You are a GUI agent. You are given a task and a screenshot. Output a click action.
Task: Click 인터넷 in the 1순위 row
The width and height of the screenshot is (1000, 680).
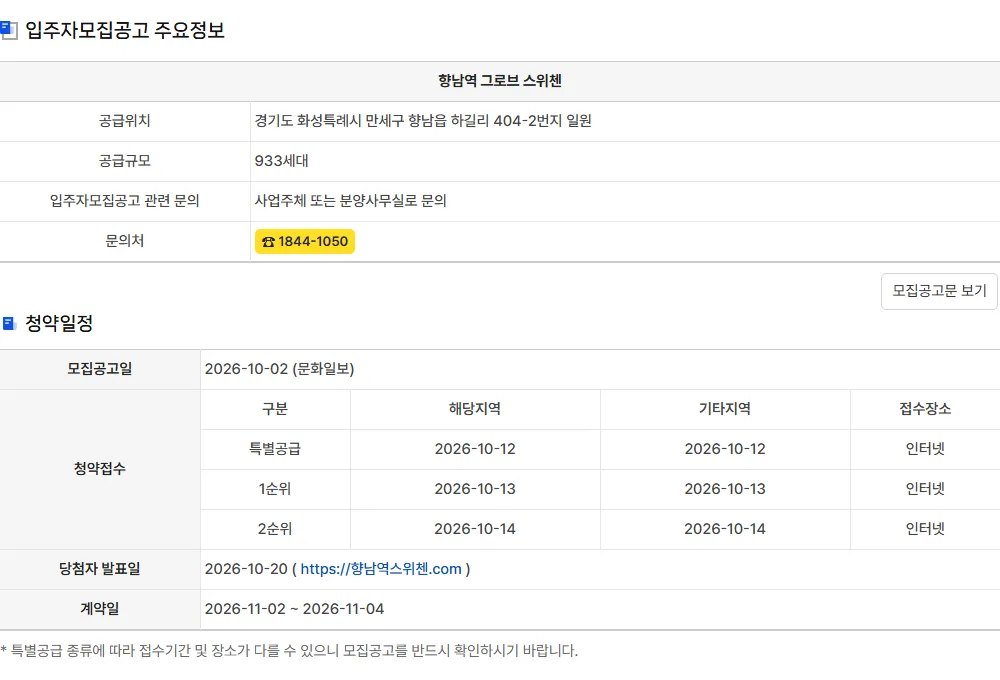(925, 489)
